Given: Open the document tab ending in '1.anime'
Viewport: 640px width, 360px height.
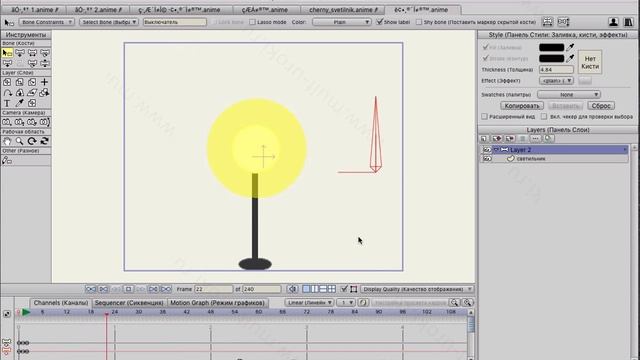Looking at the screenshot, I should pos(35,9).
